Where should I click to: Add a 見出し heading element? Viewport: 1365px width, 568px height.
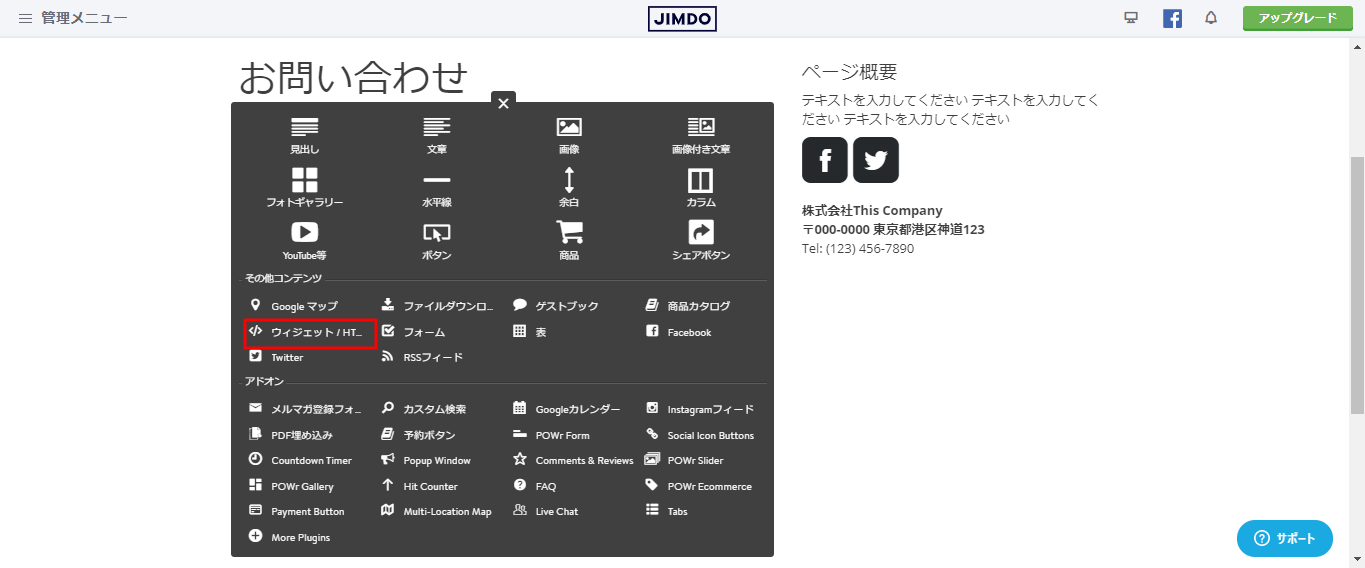[305, 135]
